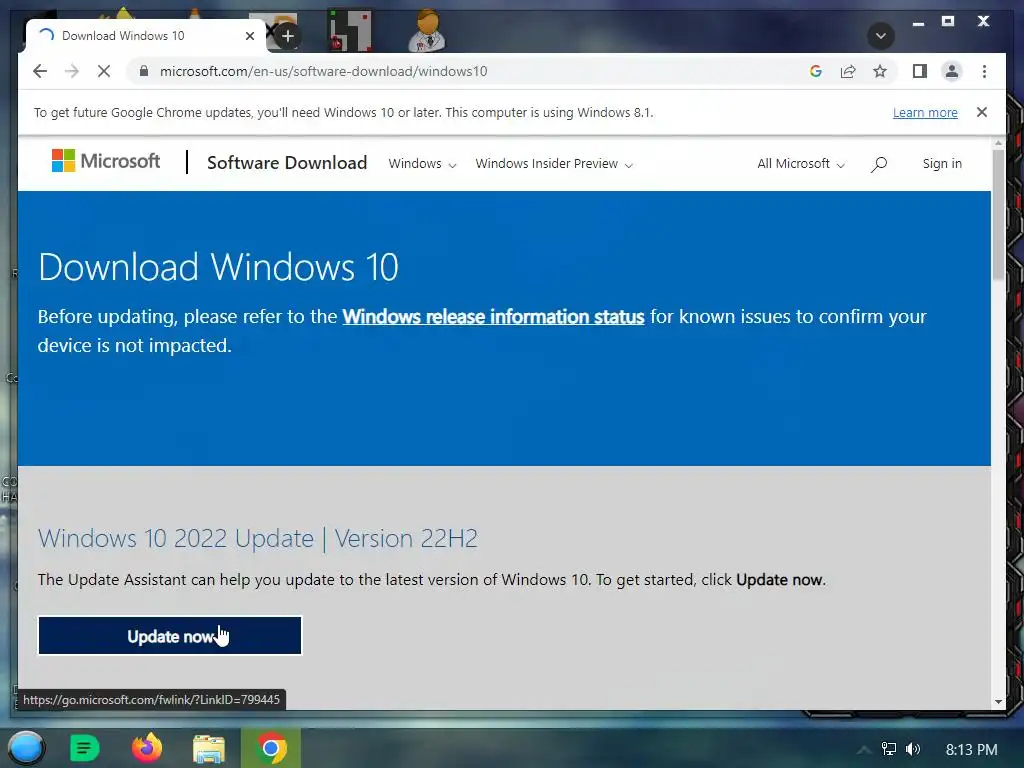Image resolution: width=1024 pixels, height=768 pixels.
Task: Click the Update now button
Action: click(x=170, y=635)
